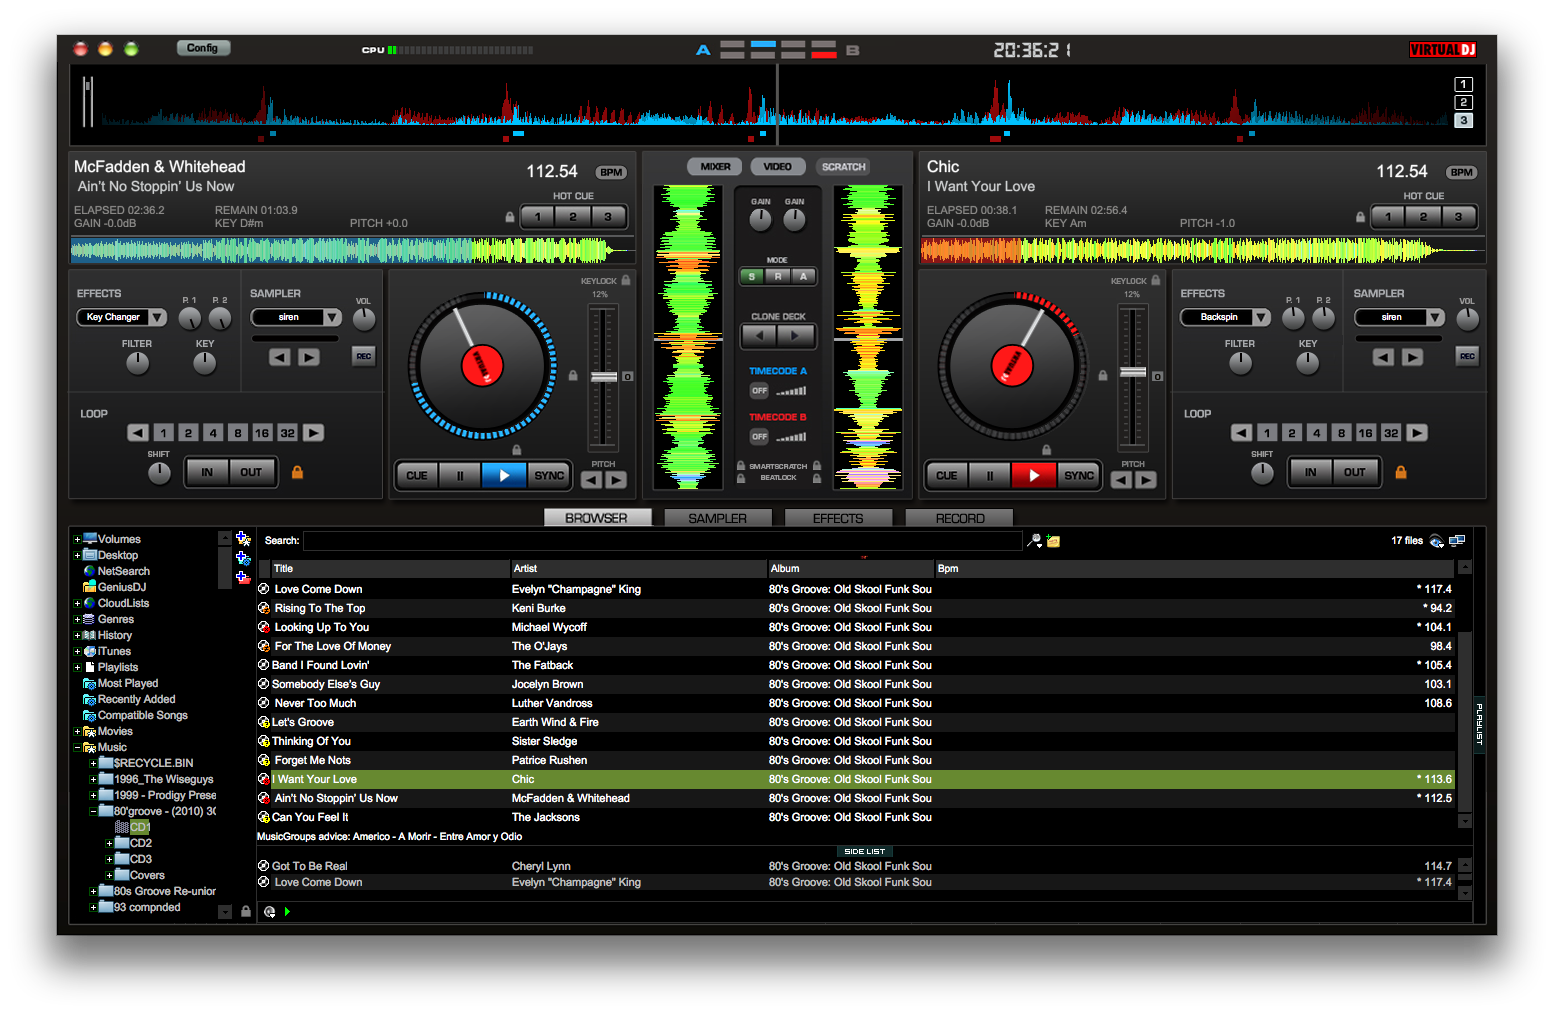
Task: Select waveform zoom level 1
Action: coord(1463,85)
